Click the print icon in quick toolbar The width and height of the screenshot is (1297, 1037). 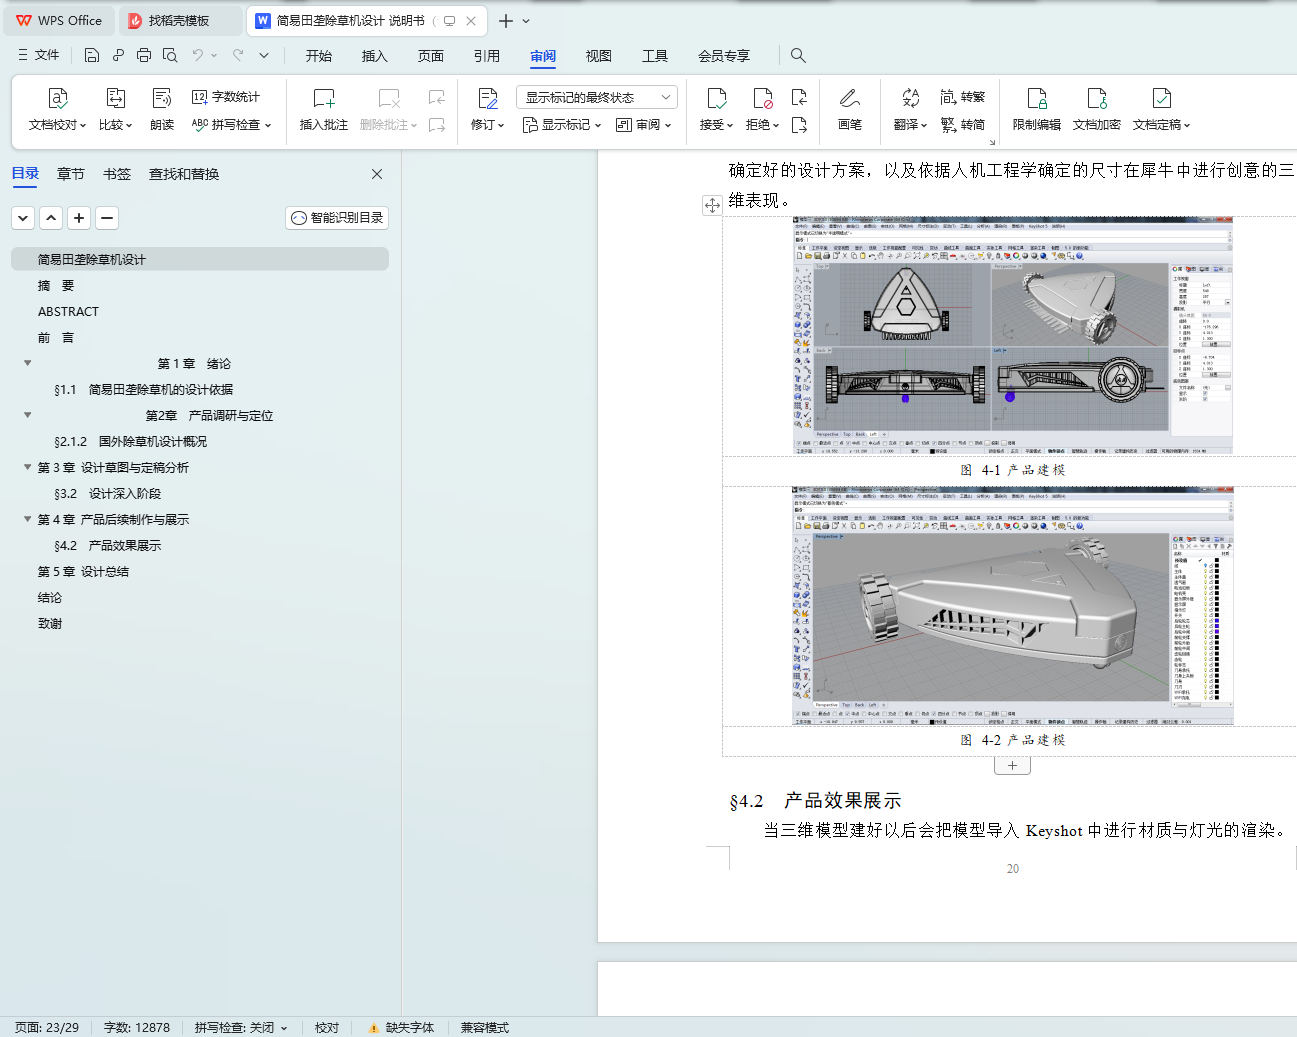[x=144, y=55]
